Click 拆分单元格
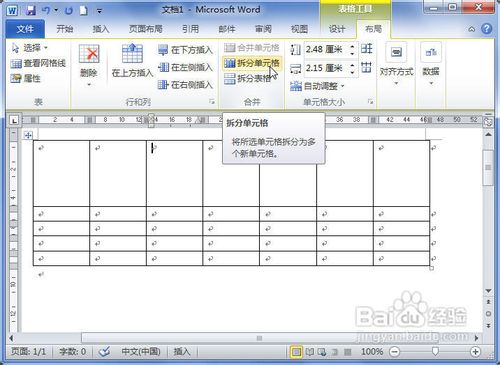The height and width of the screenshot is (365, 500). pos(252,63)
